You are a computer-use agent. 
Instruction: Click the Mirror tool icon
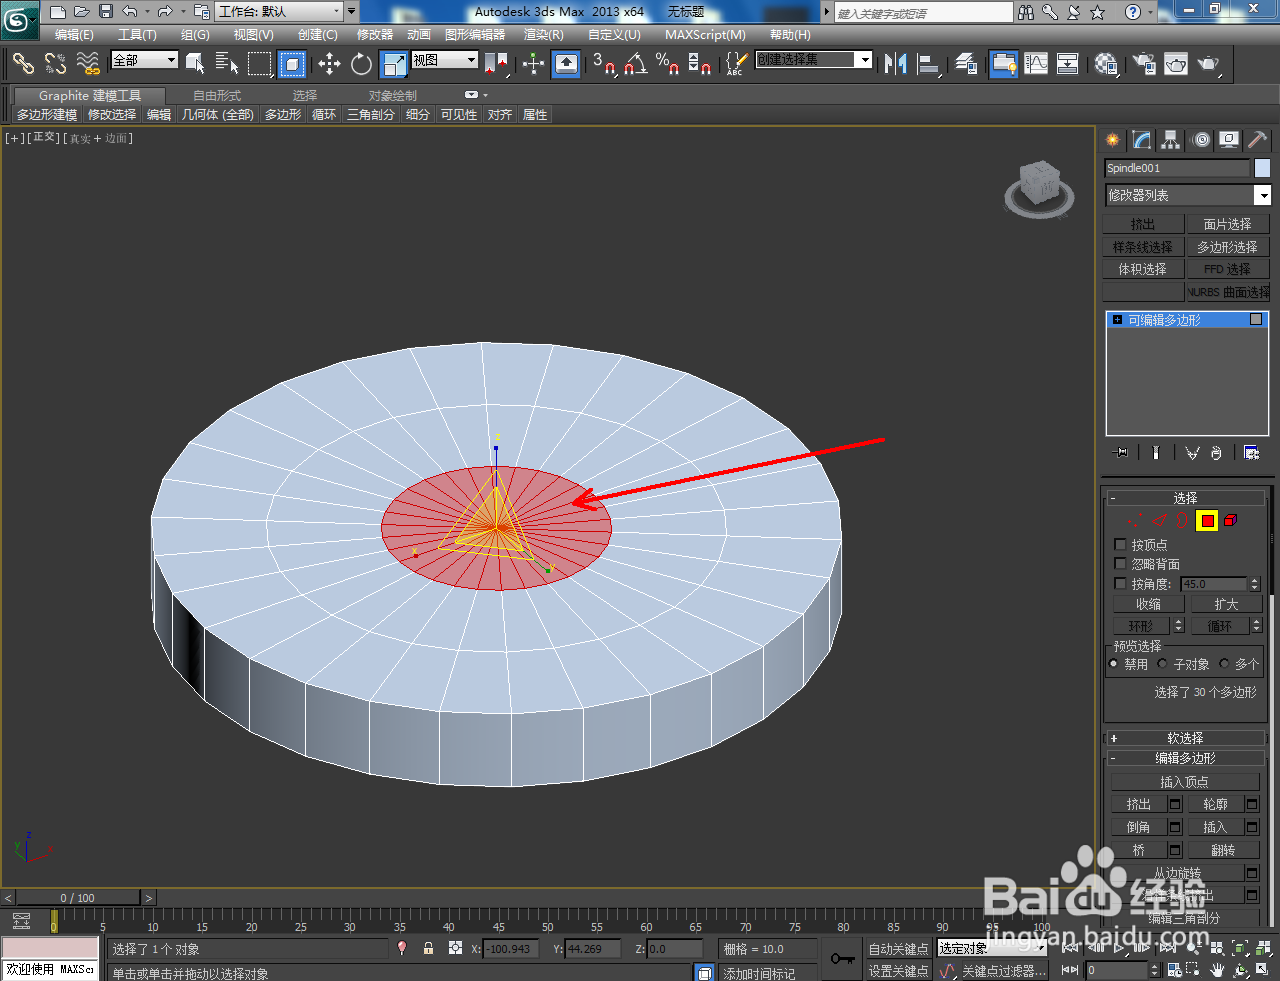[x=895, y=64]
